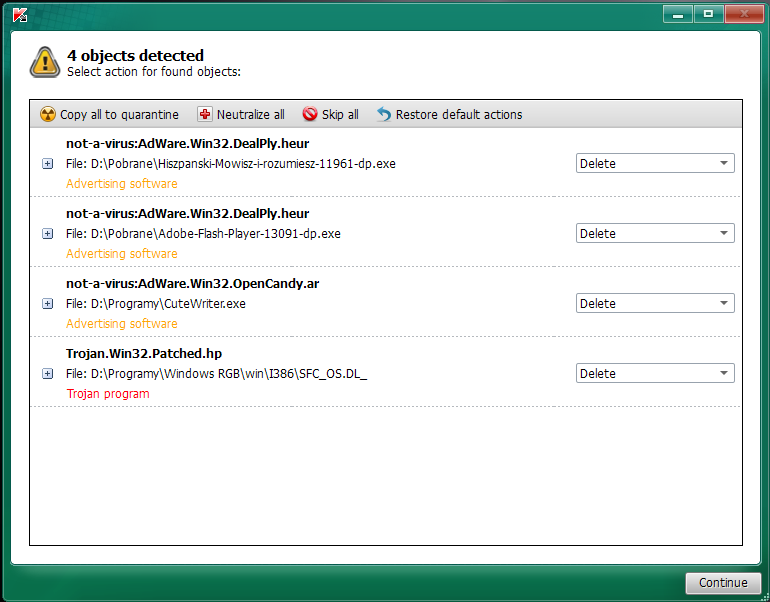
Task: Restore default actions
Action: click(x=449, y=114)
